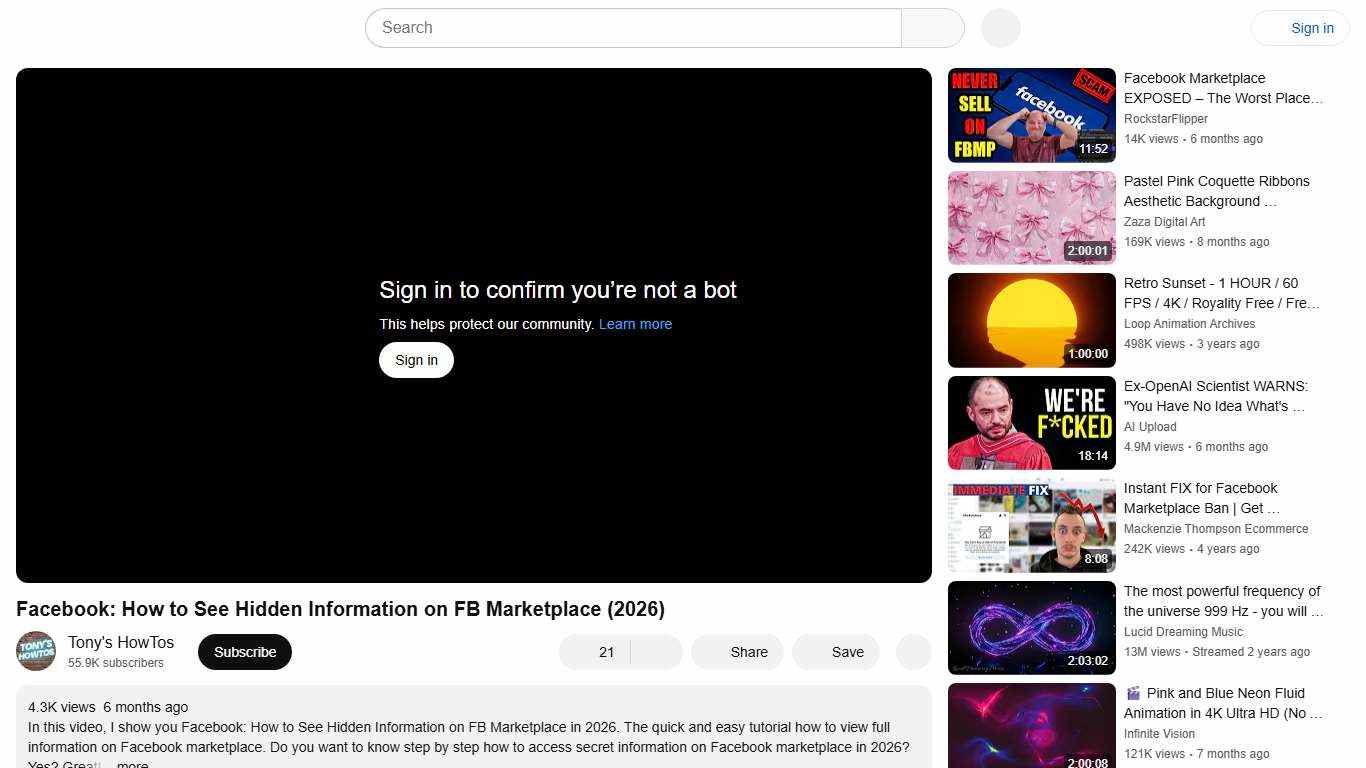Click the voice search microphone icon
The width and height of the screenshot is (1366, 768).
(x=999, y=27)
